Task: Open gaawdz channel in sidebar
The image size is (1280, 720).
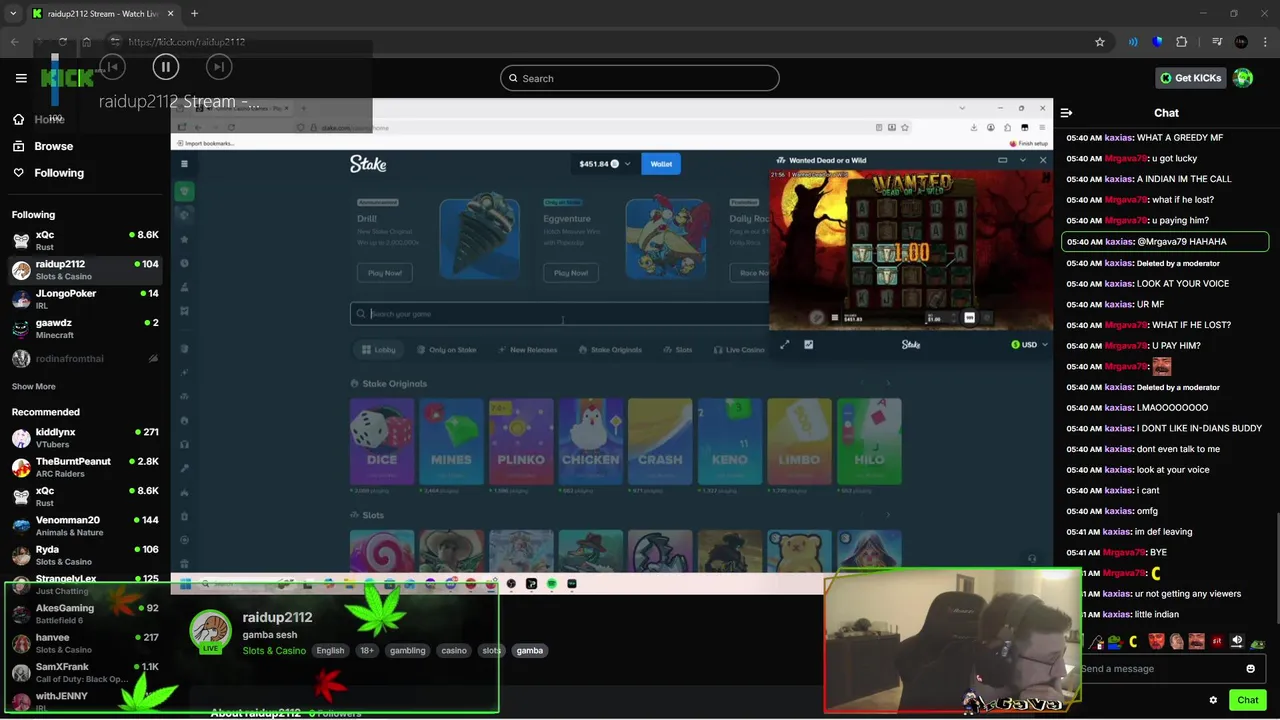Action: click(x=85, y=328)
